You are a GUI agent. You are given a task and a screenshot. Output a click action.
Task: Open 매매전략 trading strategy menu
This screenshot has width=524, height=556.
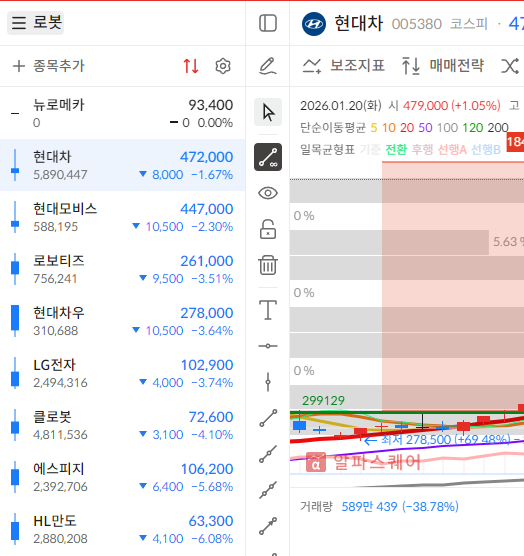point(442,66)
